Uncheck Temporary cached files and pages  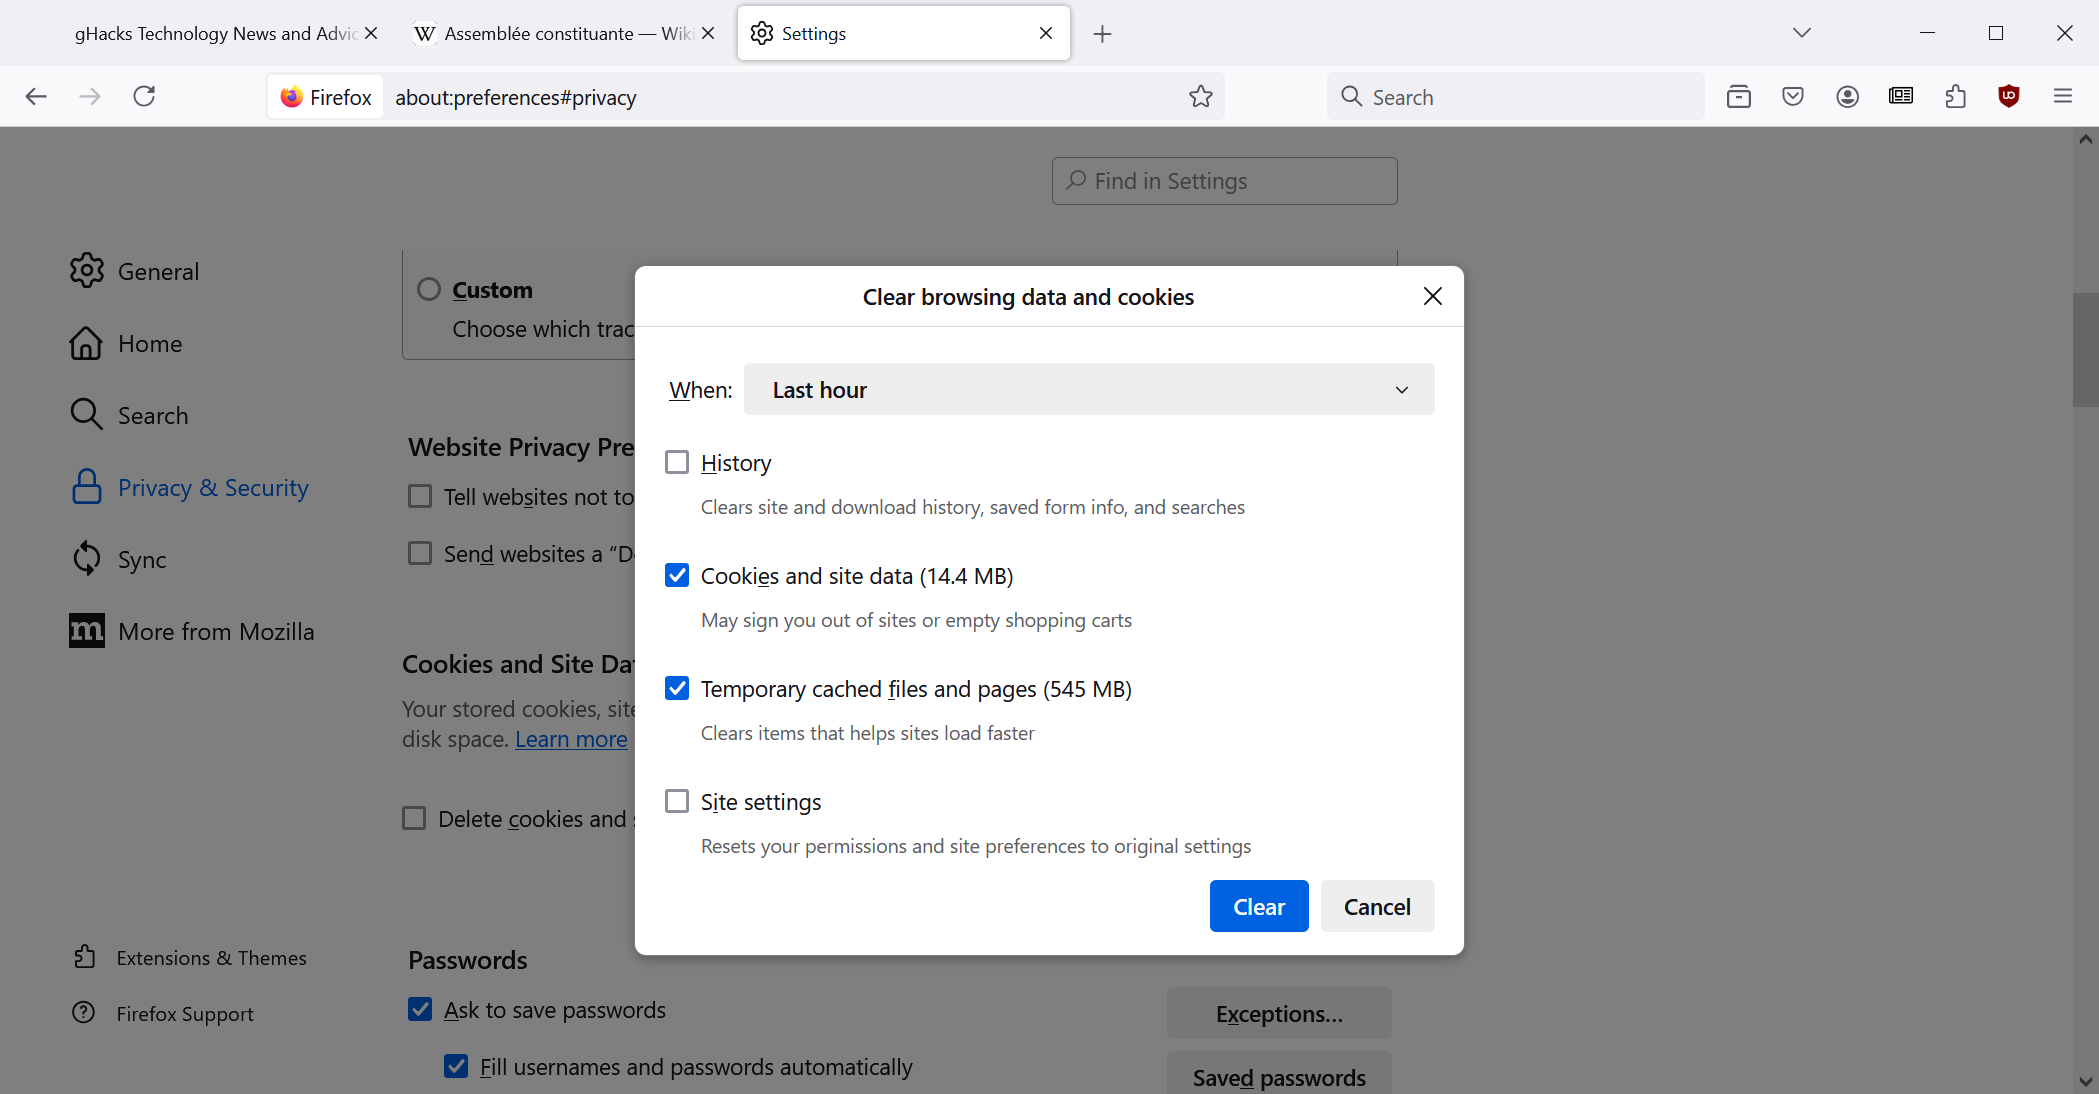[x=677, y=688]
